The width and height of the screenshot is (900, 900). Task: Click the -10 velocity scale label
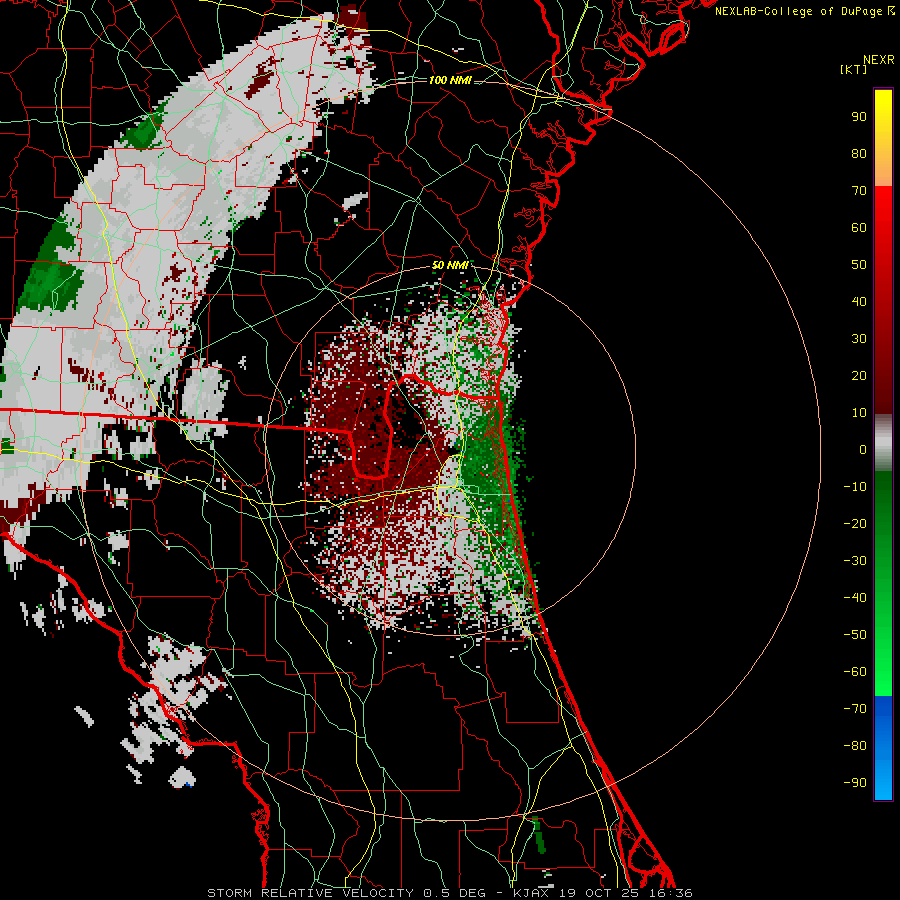pyautogui.click(x=855, y=487)
